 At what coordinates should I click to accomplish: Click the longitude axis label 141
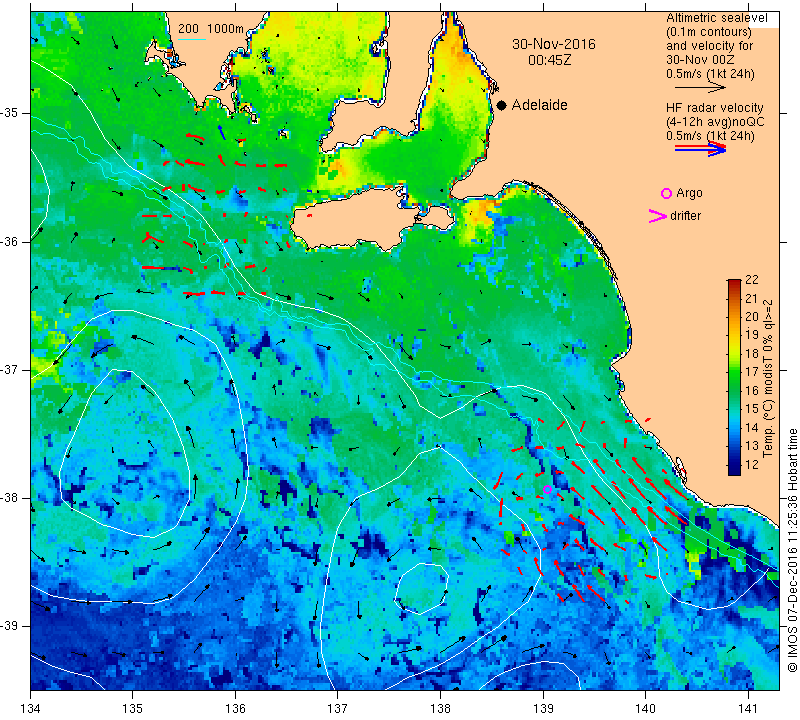748,709
